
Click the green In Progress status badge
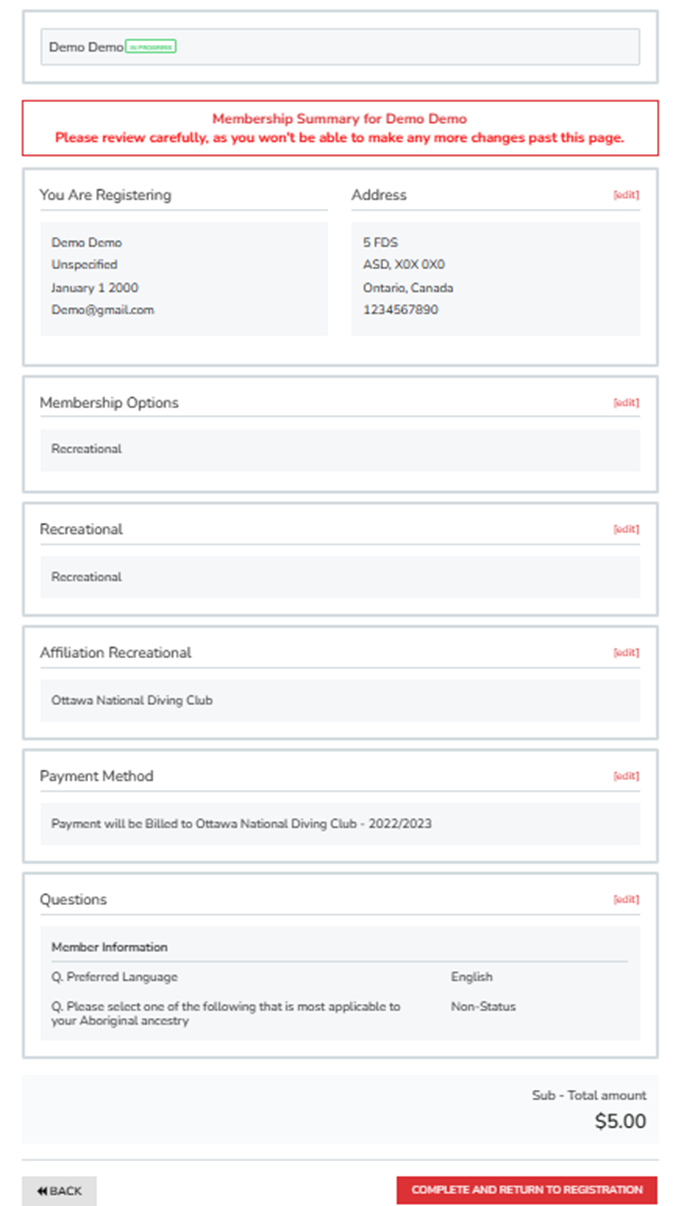[x=151, y=47]
